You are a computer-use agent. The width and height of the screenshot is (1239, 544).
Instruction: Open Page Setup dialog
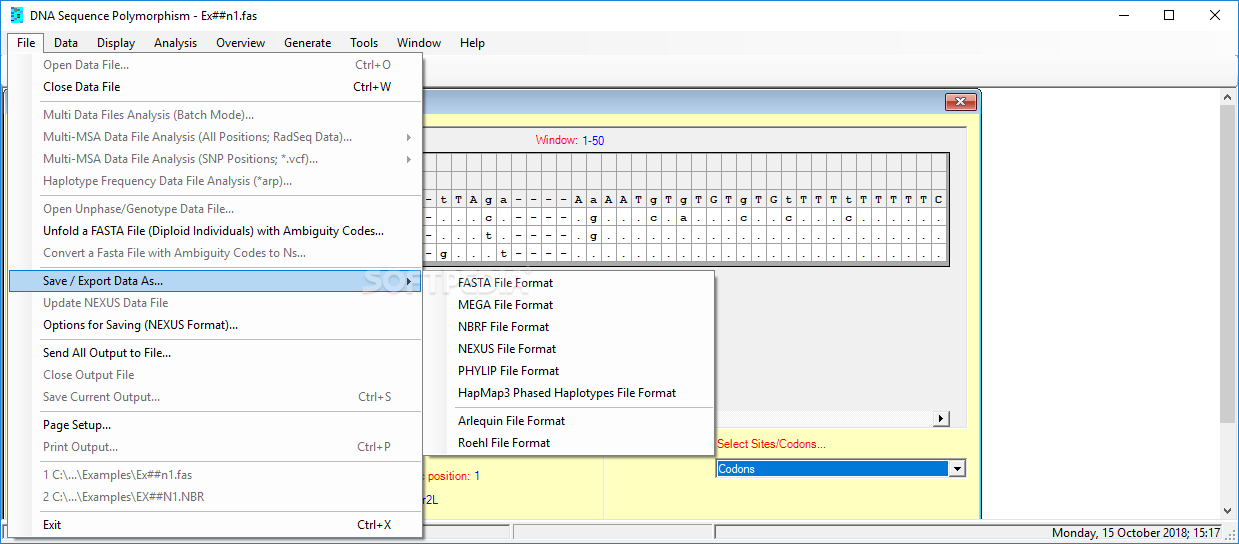(216, 425)
